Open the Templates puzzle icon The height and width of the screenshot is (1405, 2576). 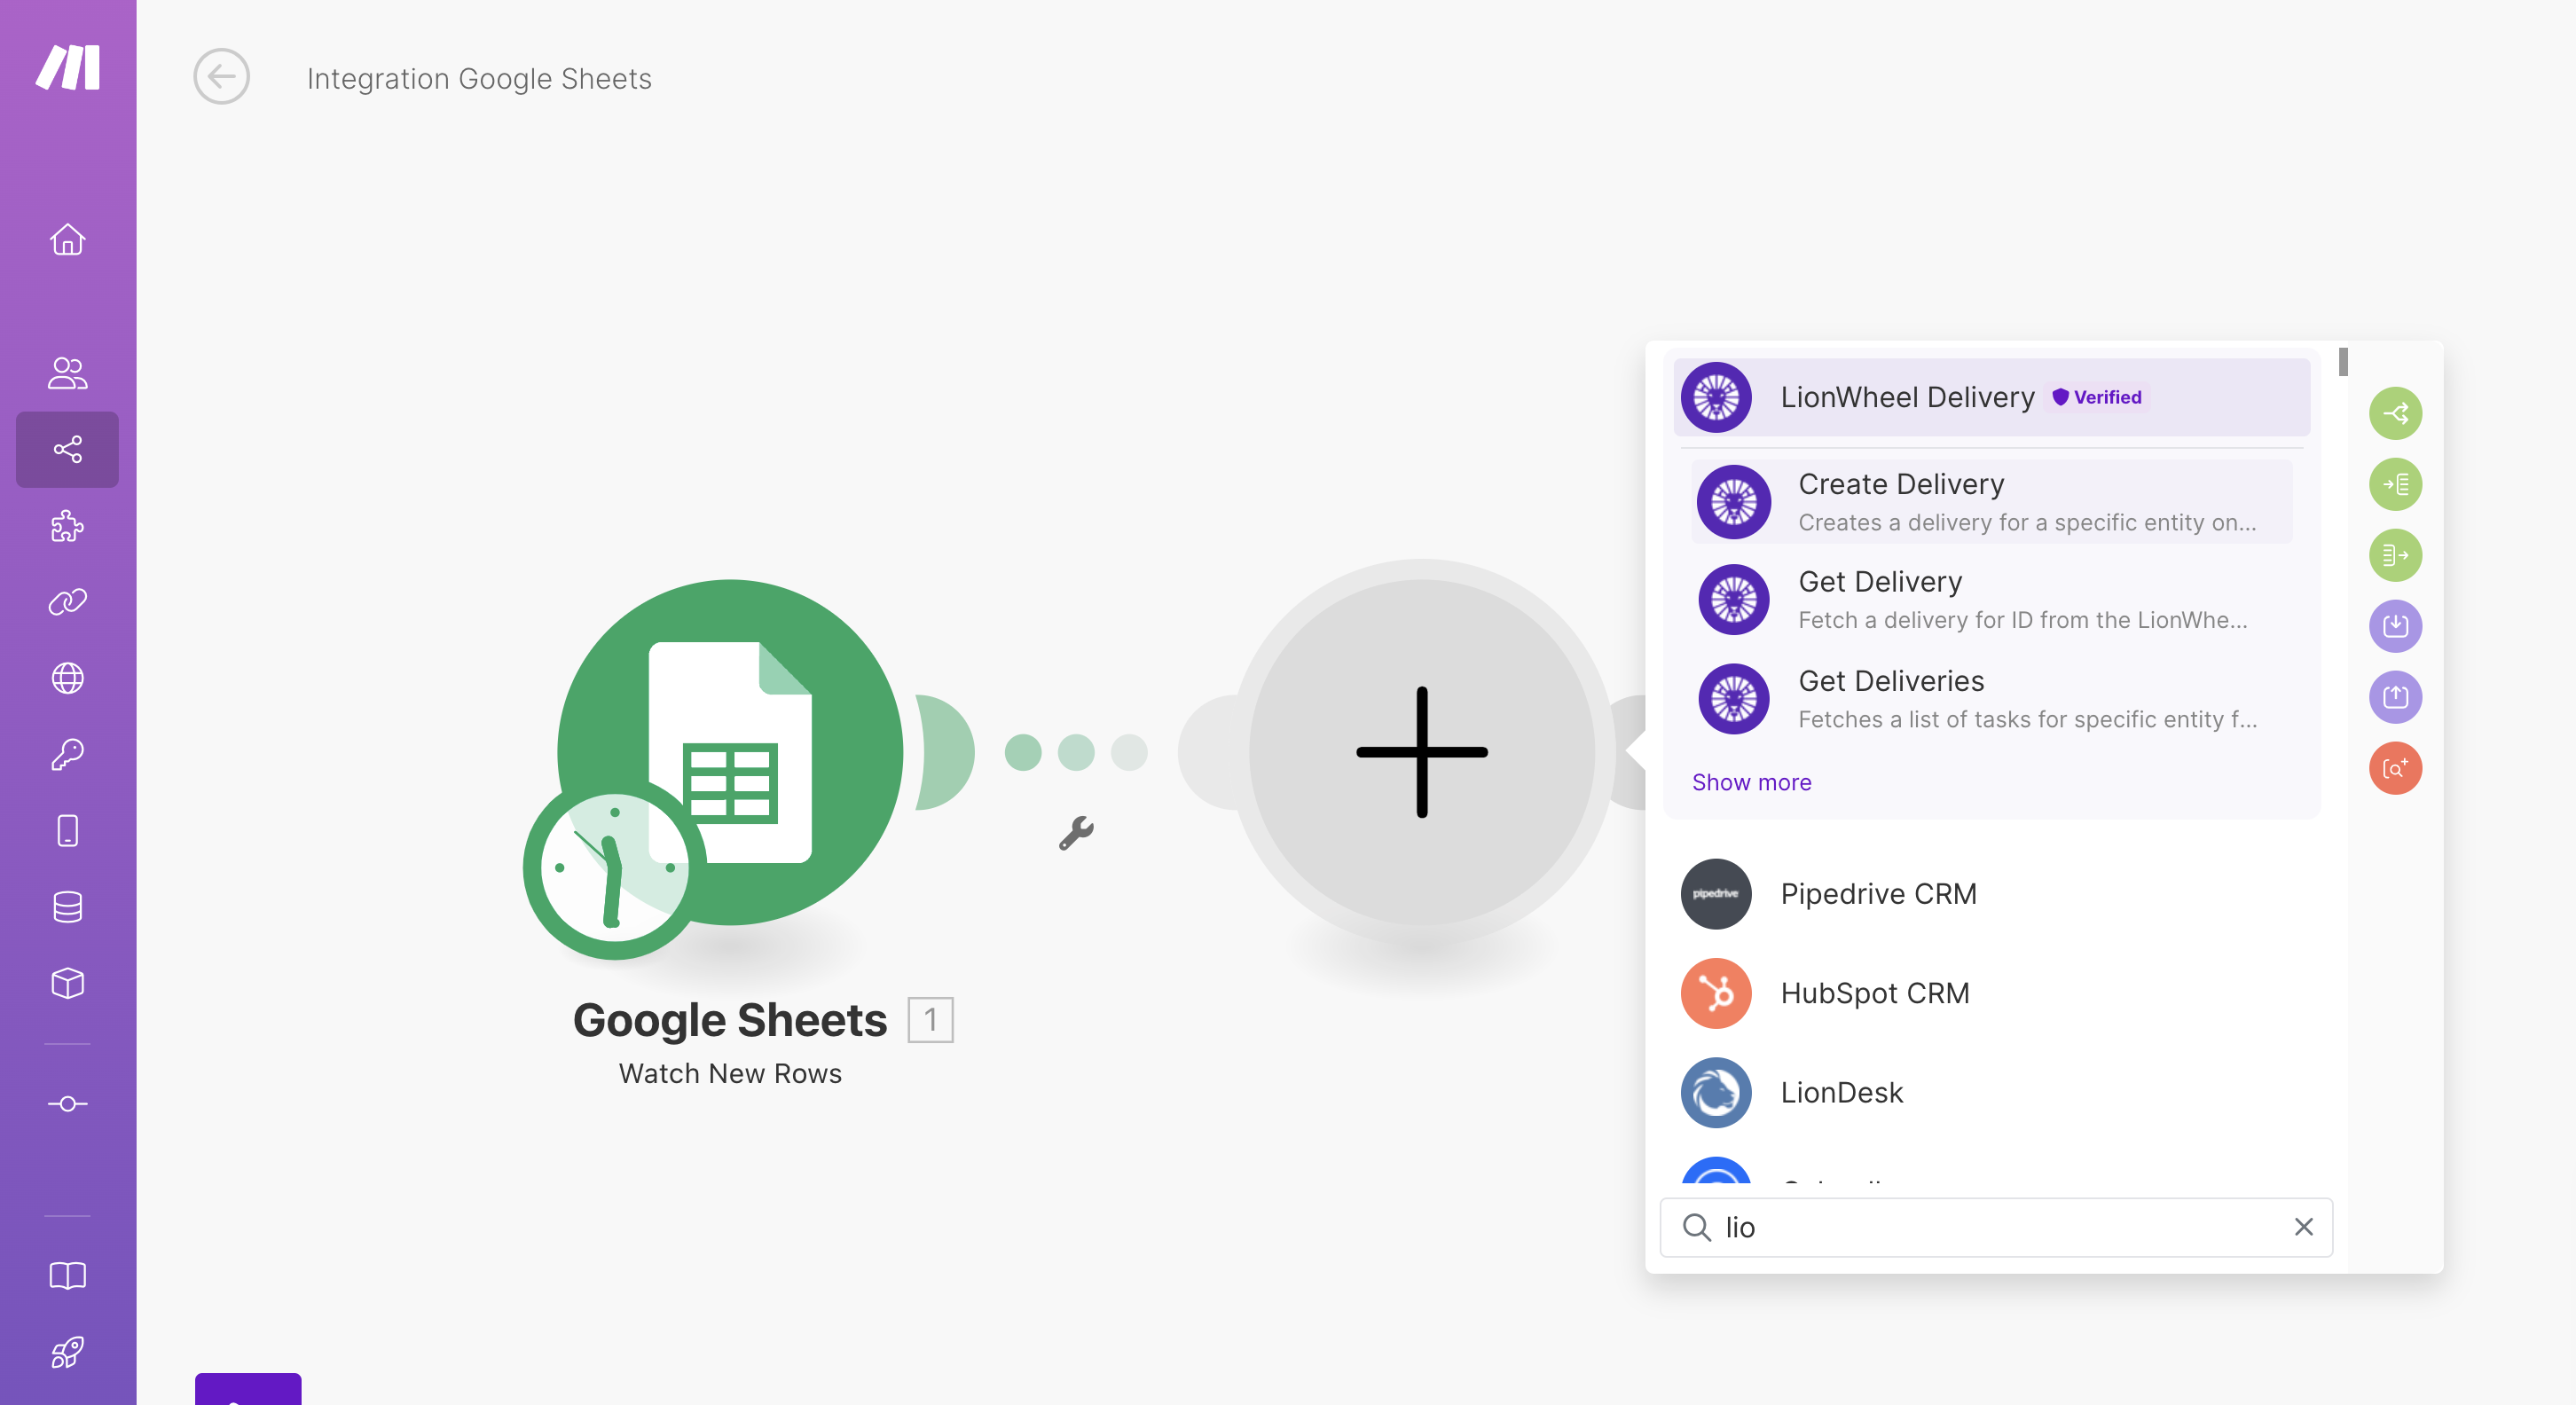[68, 526]
